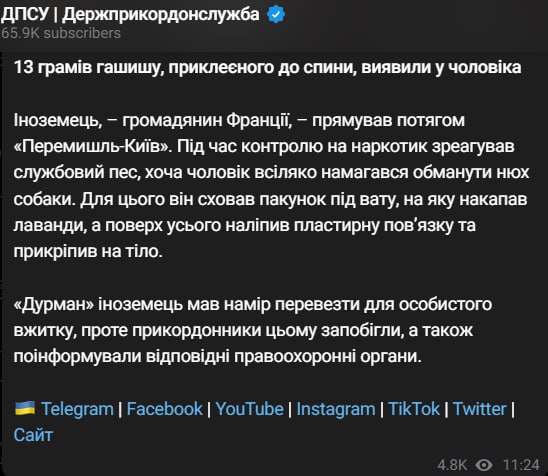Open the YouTube link
This screenshot has height=476, width=548.
coord(250,409)
